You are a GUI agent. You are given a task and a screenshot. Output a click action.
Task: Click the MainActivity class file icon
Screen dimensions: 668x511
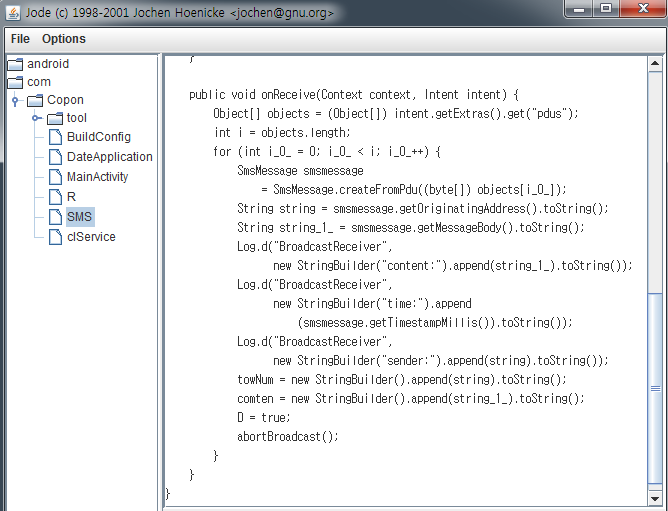click(x=55, y=177)
